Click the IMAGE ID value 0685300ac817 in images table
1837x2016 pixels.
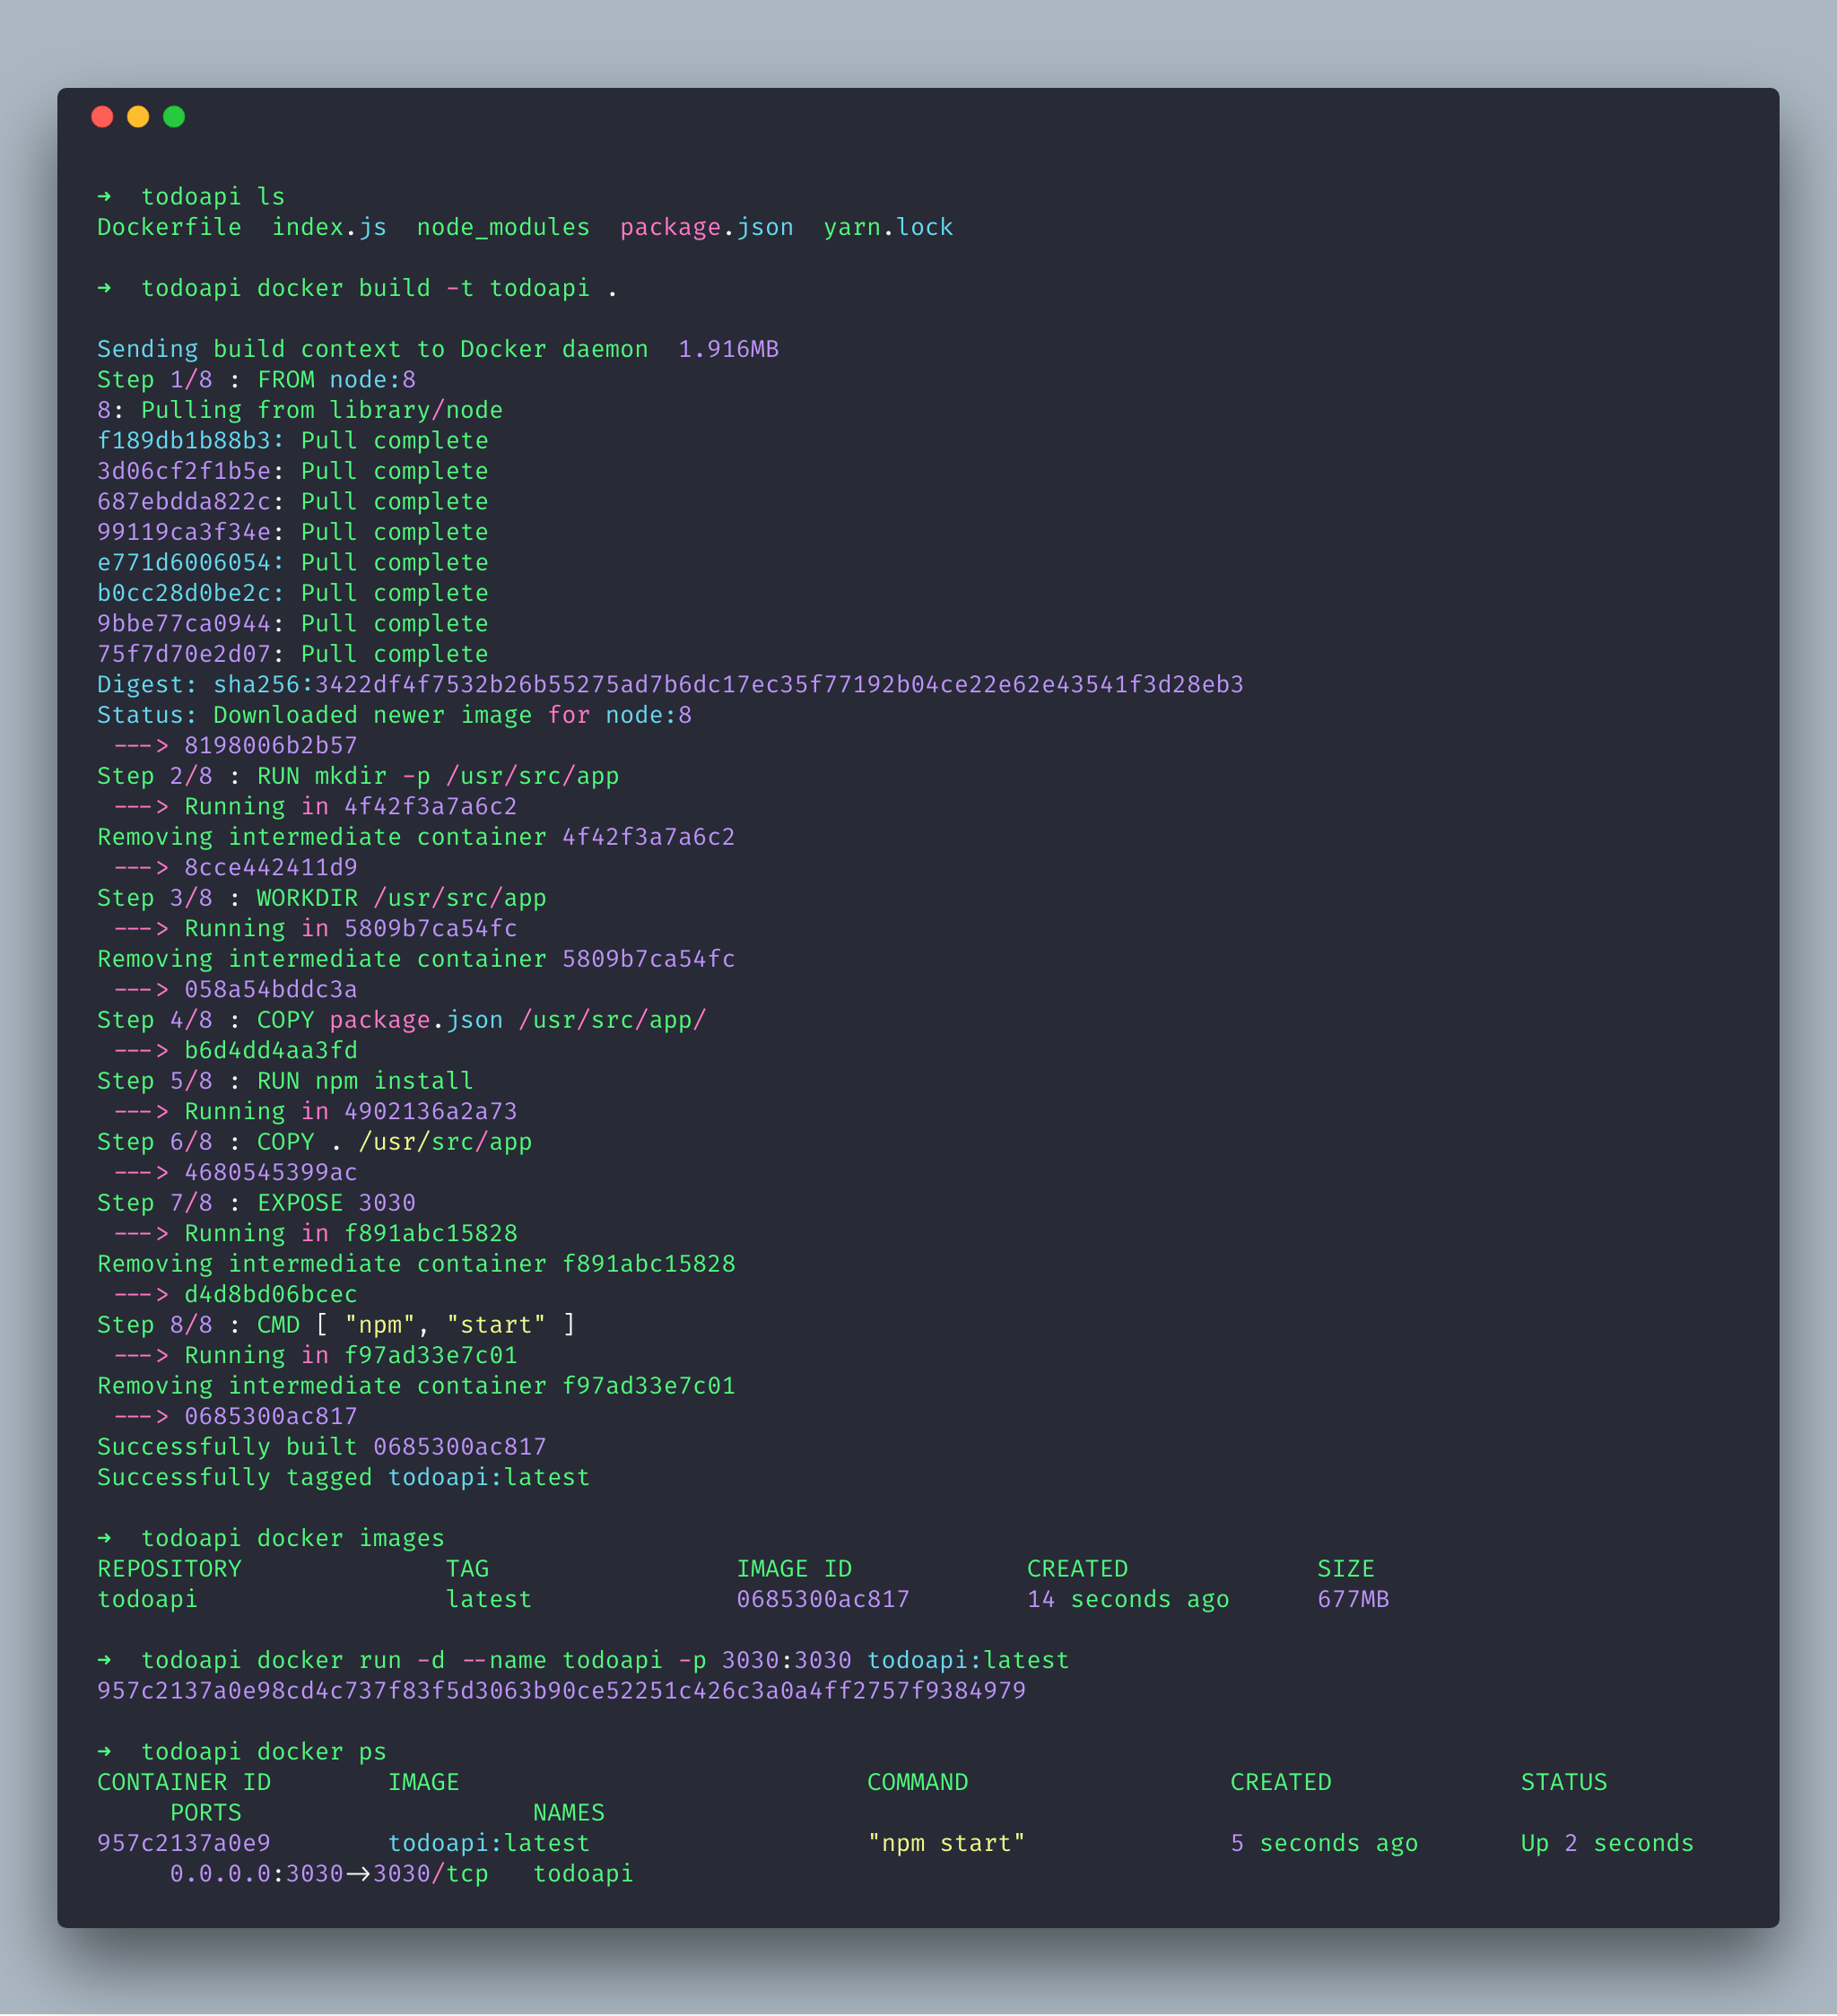coord(823,1600)
